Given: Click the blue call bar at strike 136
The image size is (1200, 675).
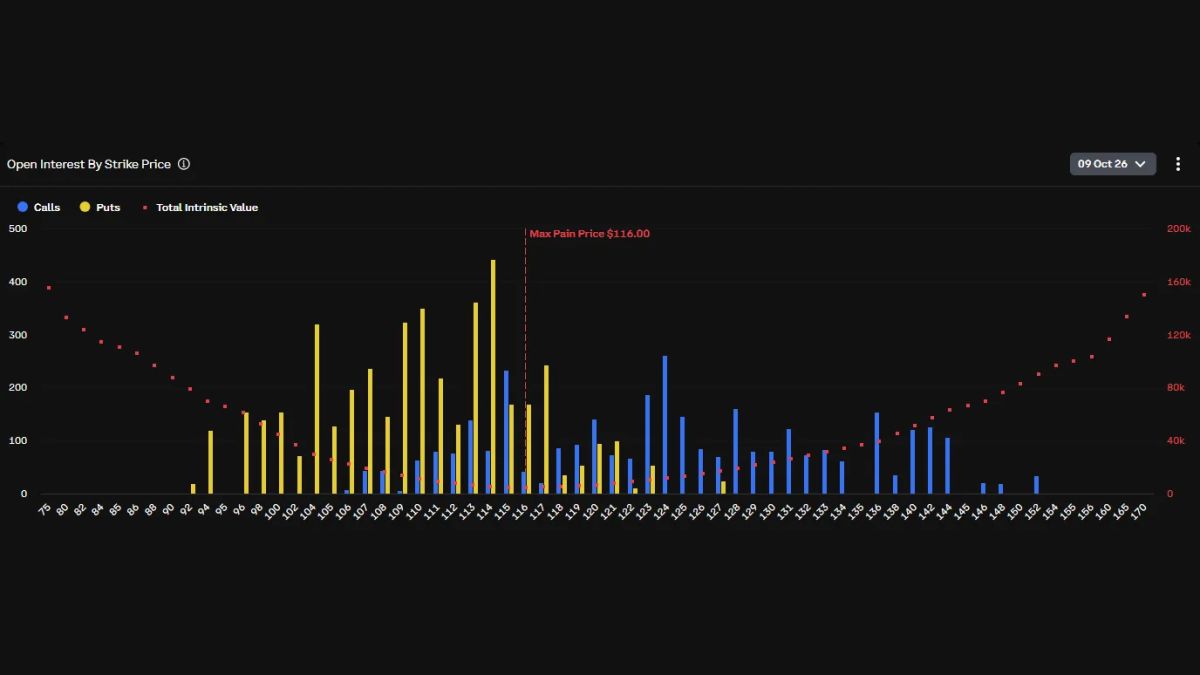Looking at the screenshot, I should pos(877,454).
